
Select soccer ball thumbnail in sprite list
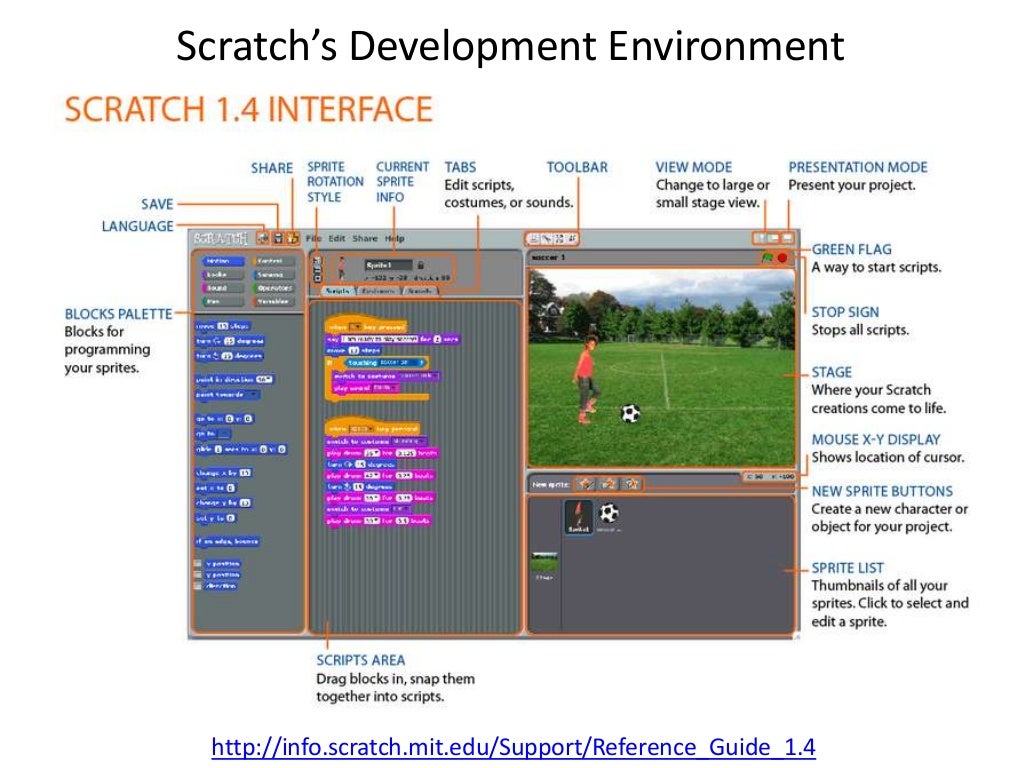coord(609,515)
